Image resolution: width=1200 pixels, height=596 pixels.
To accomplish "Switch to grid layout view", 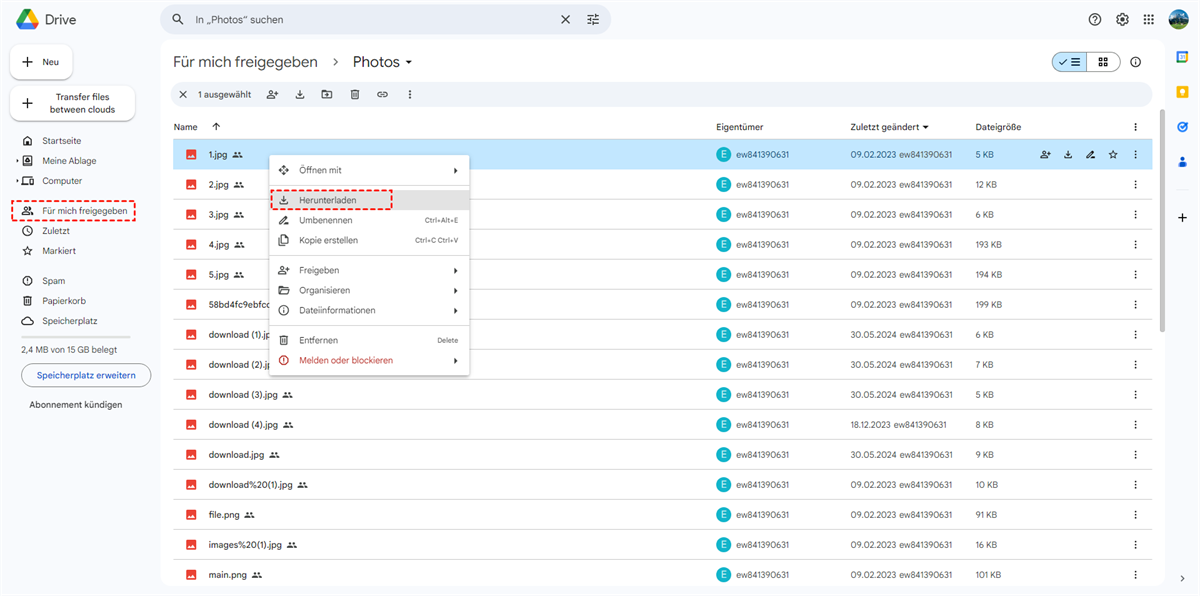I will (x=1103, y=62).
